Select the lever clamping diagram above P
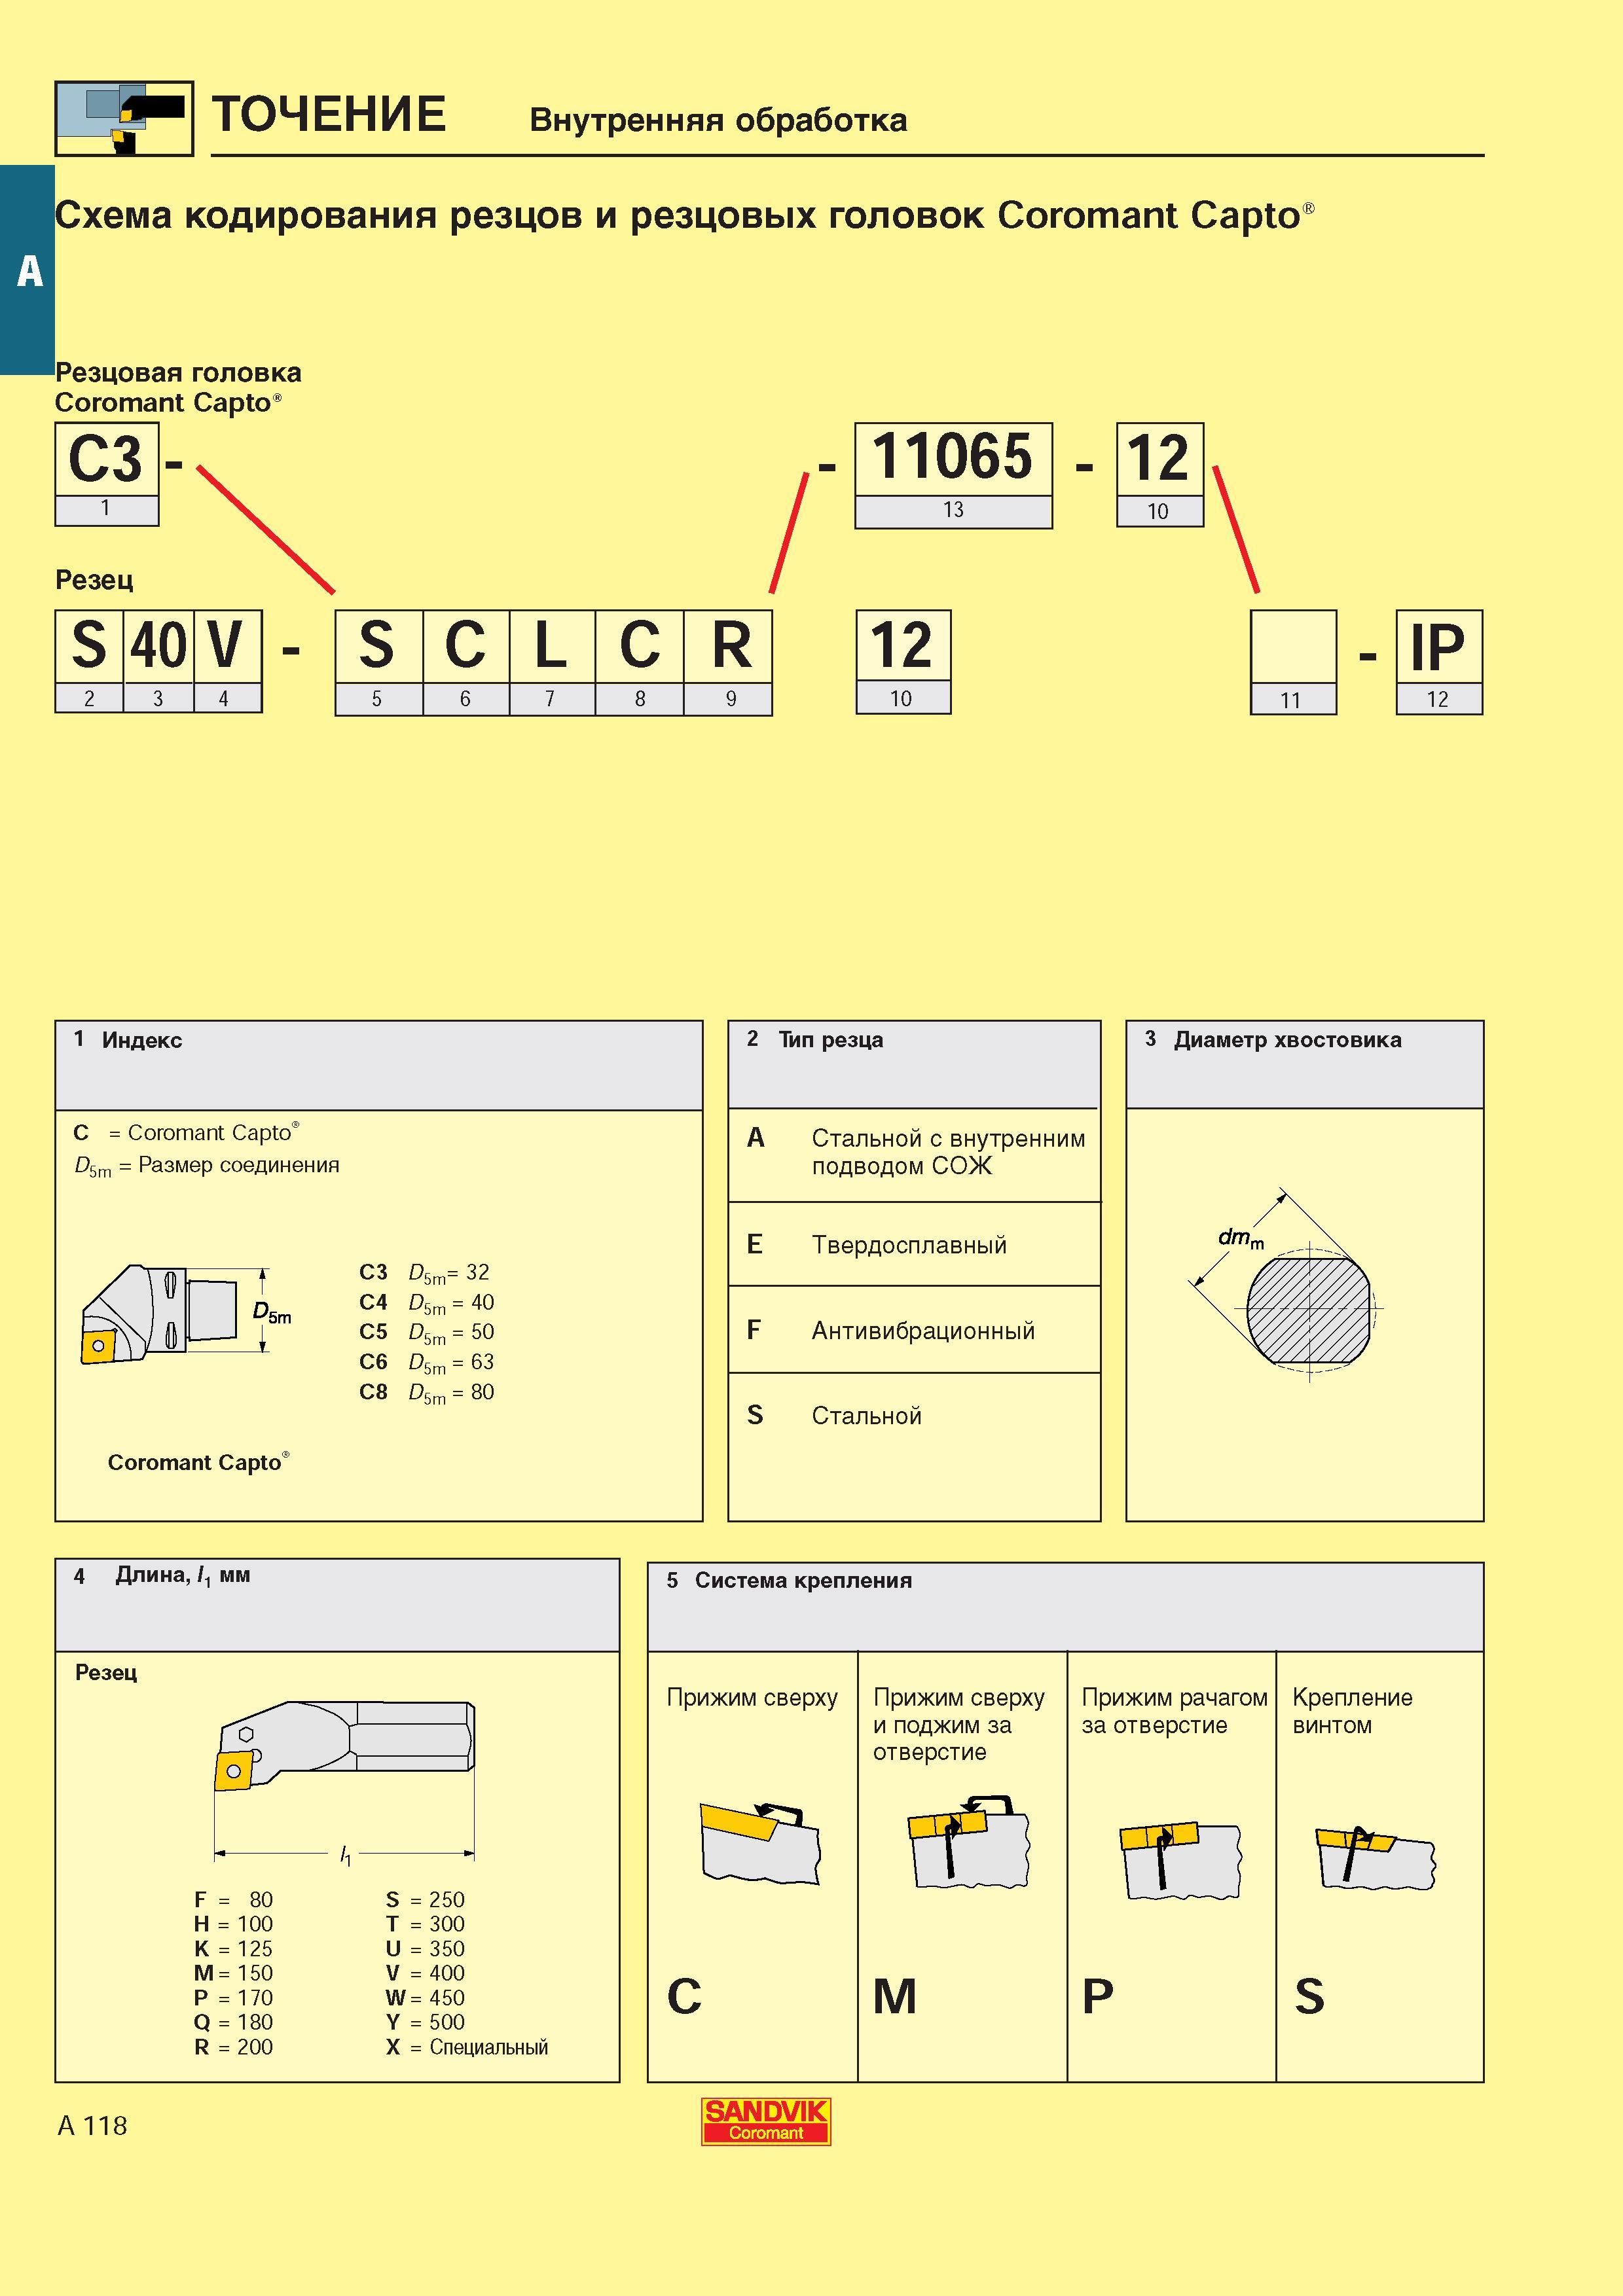Viewport: 1623px width, 2296px height. pyautogui.click(x=1180, y=1860)
